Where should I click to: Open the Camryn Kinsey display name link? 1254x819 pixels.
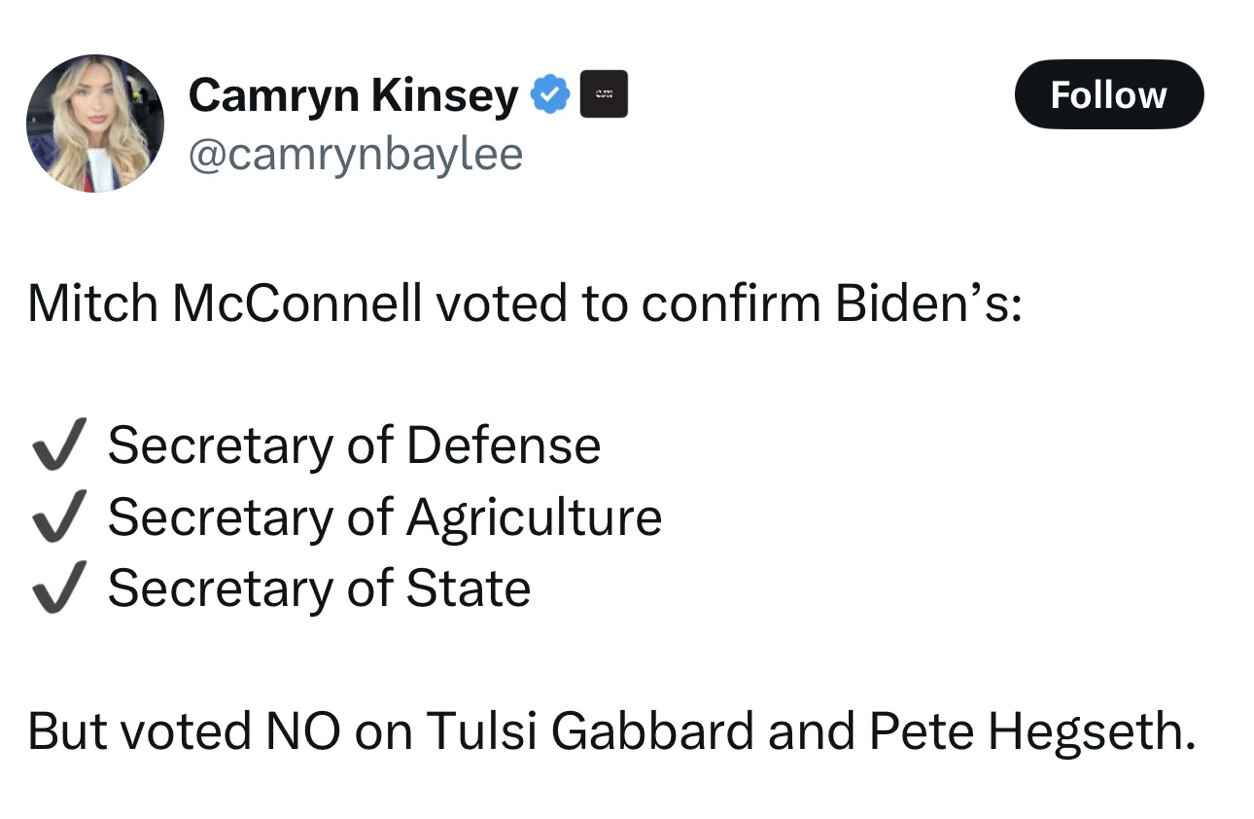point(353,96)
